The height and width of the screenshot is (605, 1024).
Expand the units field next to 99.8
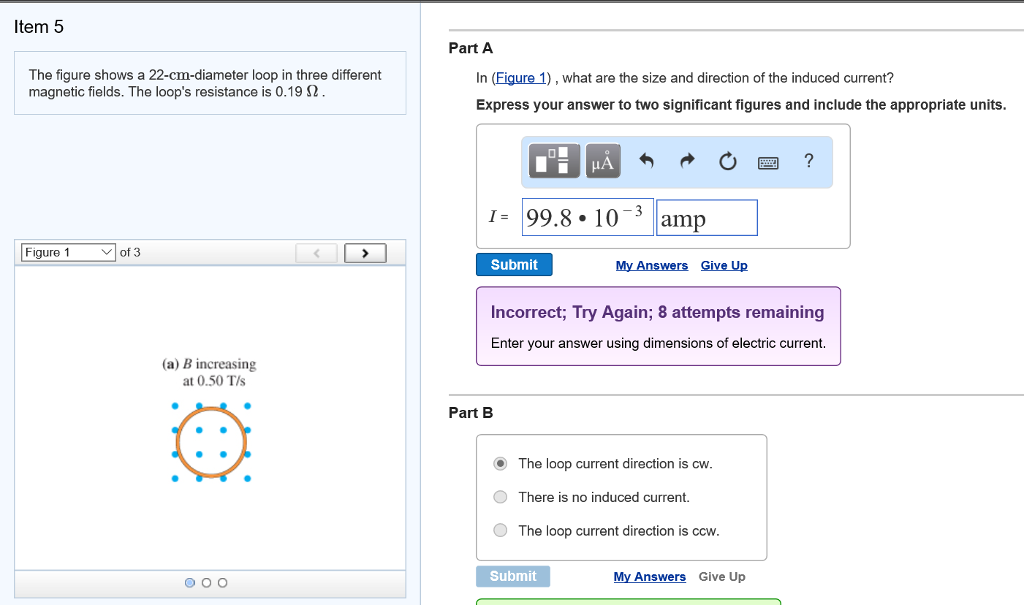tap(706, 217)
